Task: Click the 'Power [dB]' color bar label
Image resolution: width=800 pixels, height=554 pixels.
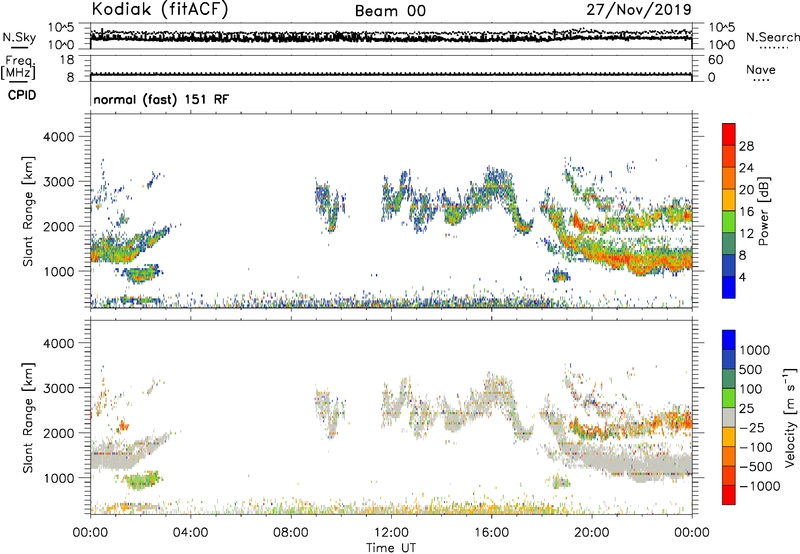Action: pyautogui.click(x=764, y=211)
